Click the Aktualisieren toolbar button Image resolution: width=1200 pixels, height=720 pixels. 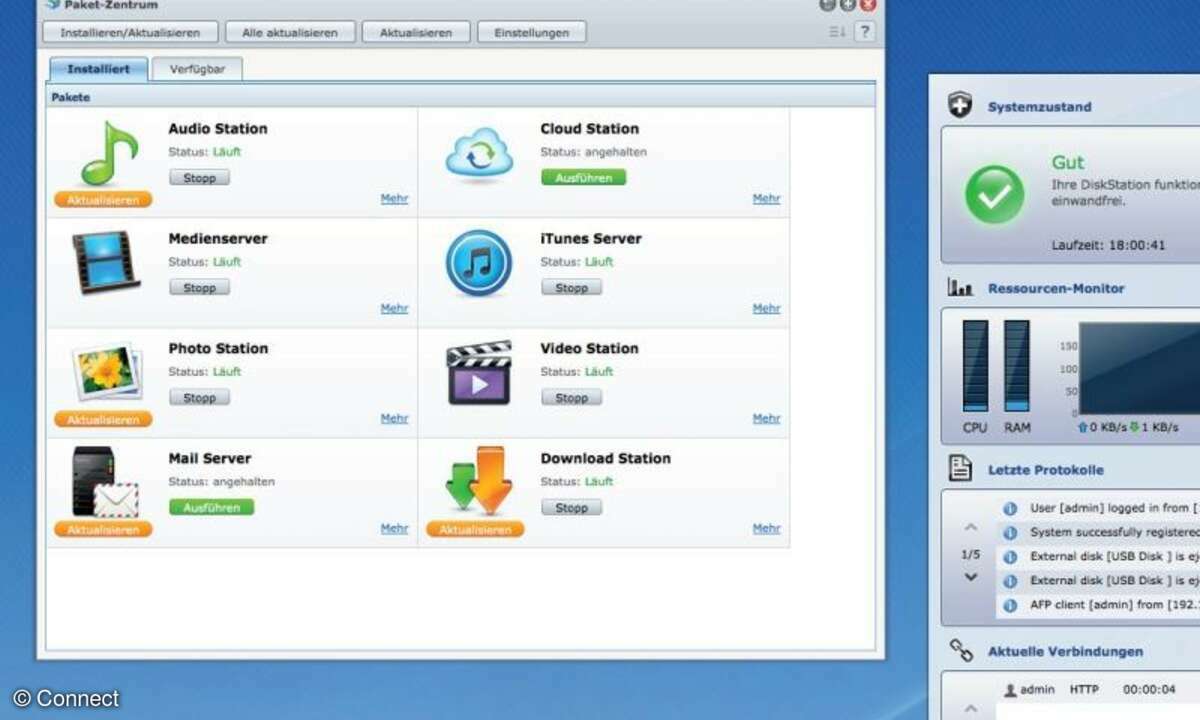tap(416, 32)
